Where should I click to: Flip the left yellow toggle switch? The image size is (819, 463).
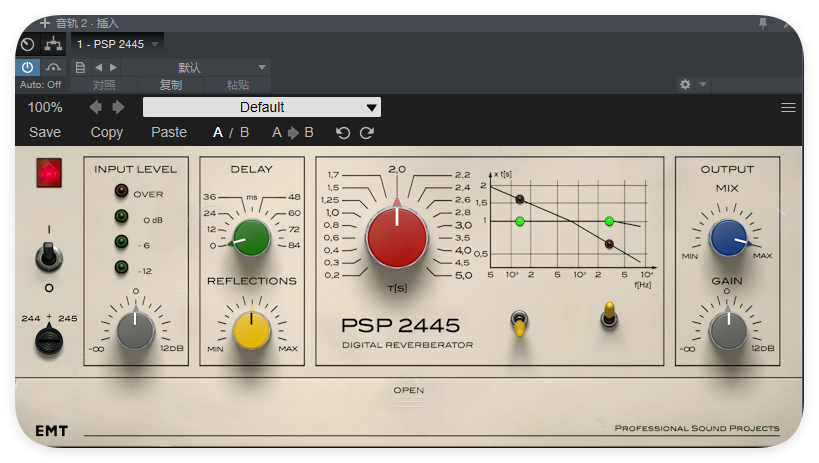tap(519, 322)
